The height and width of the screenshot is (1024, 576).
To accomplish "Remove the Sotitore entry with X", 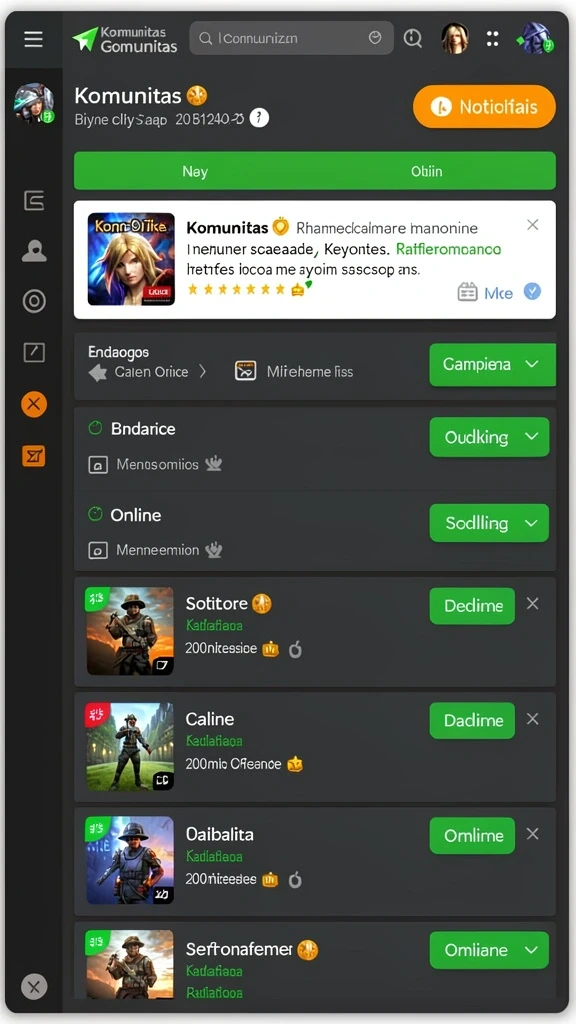I will coord(533,603).
